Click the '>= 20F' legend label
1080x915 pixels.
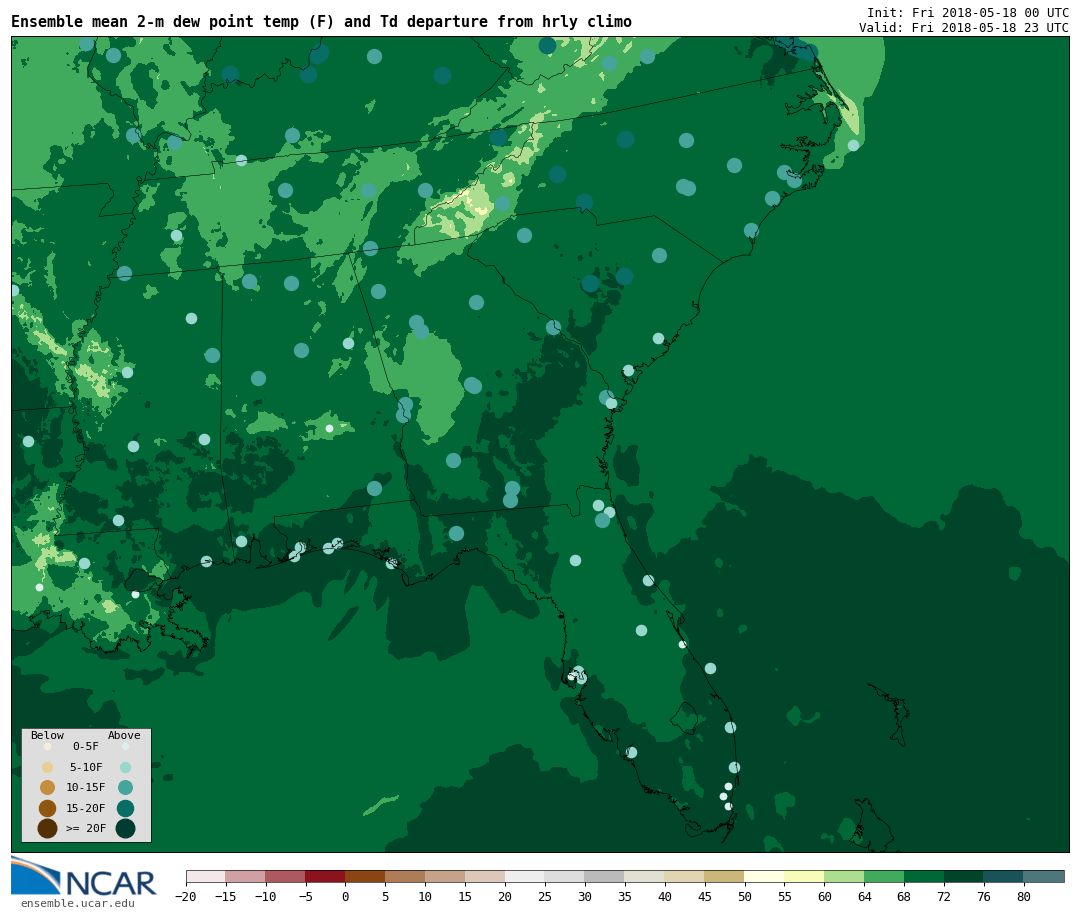(86, 828)
